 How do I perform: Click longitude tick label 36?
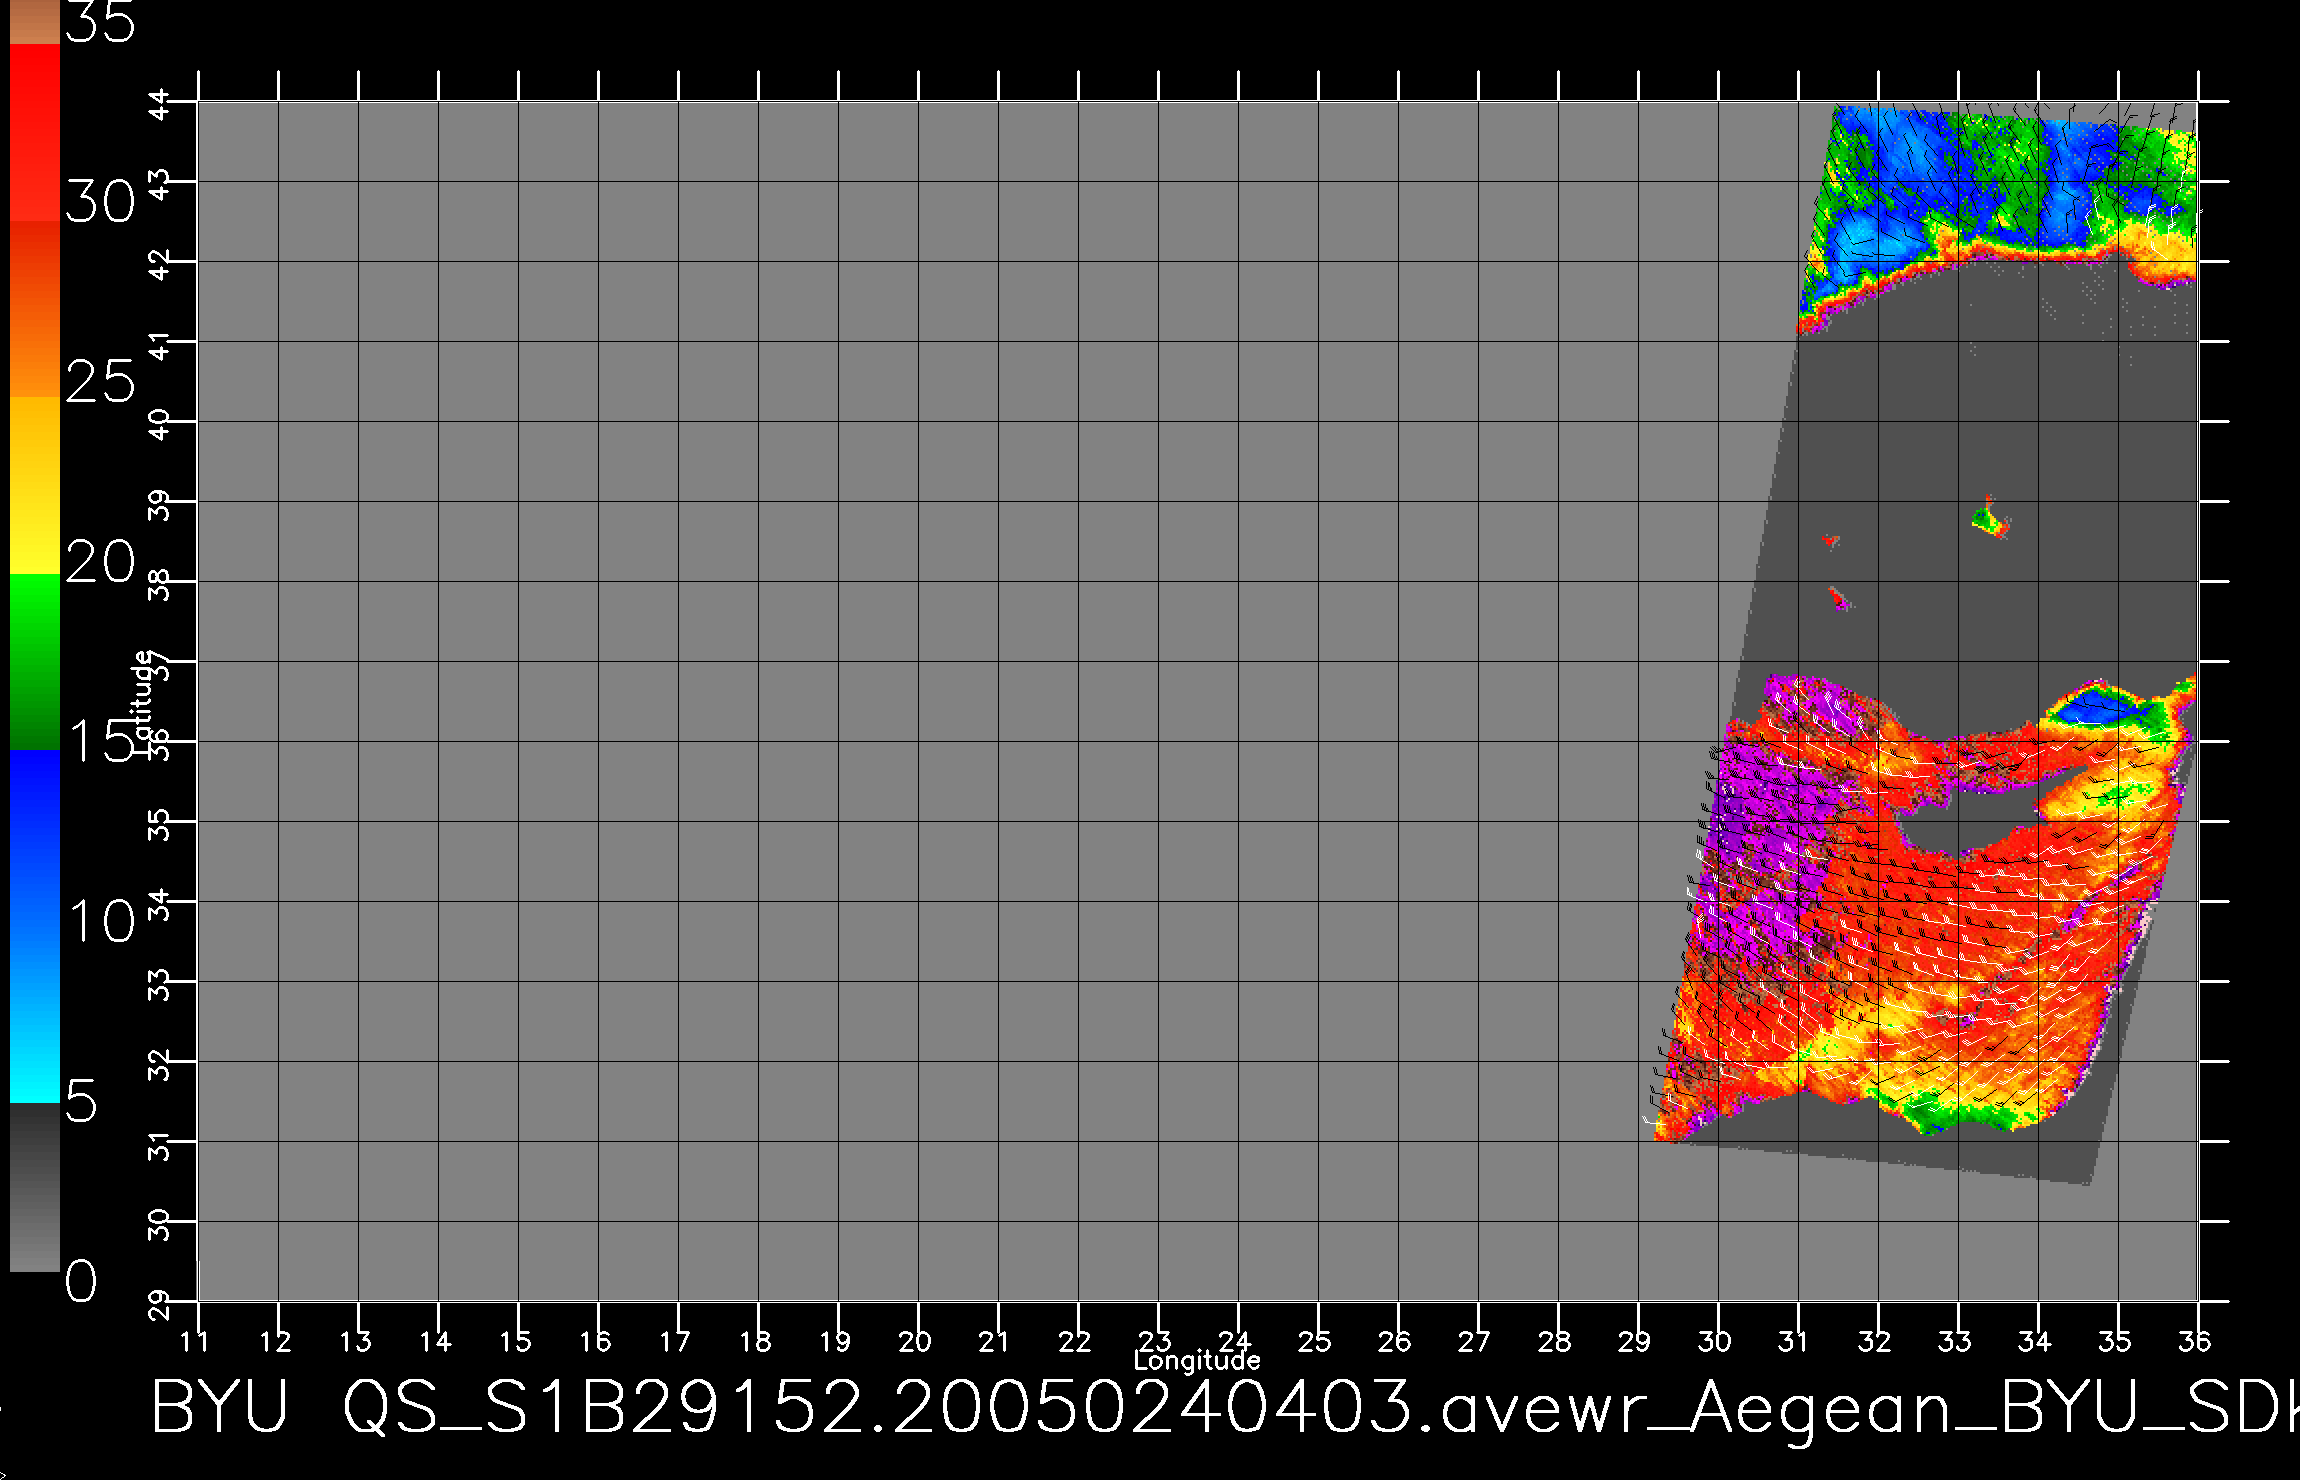pyautogui.click(x=2195, y=1341)
